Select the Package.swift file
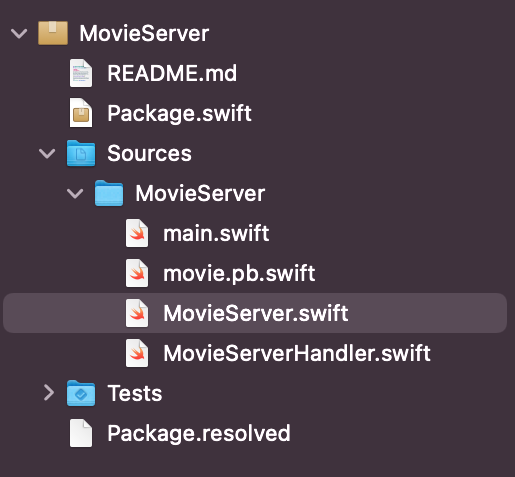The width and height of the screenshot is (515, 477). (179, 114)
